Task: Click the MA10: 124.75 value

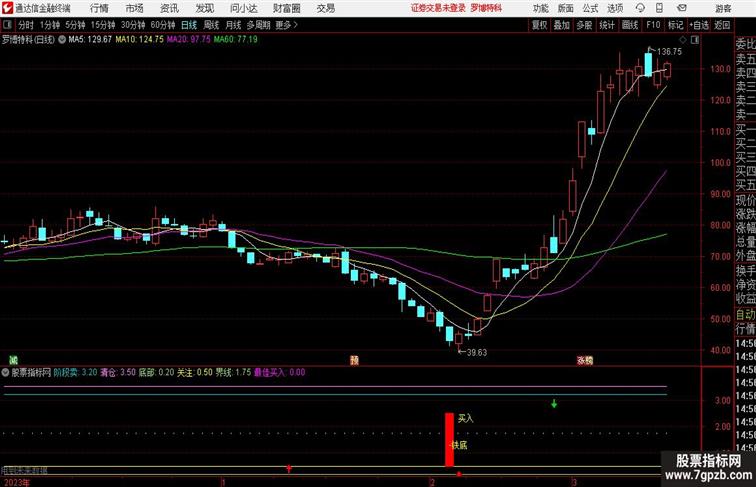Action: (x=139, y=40)
